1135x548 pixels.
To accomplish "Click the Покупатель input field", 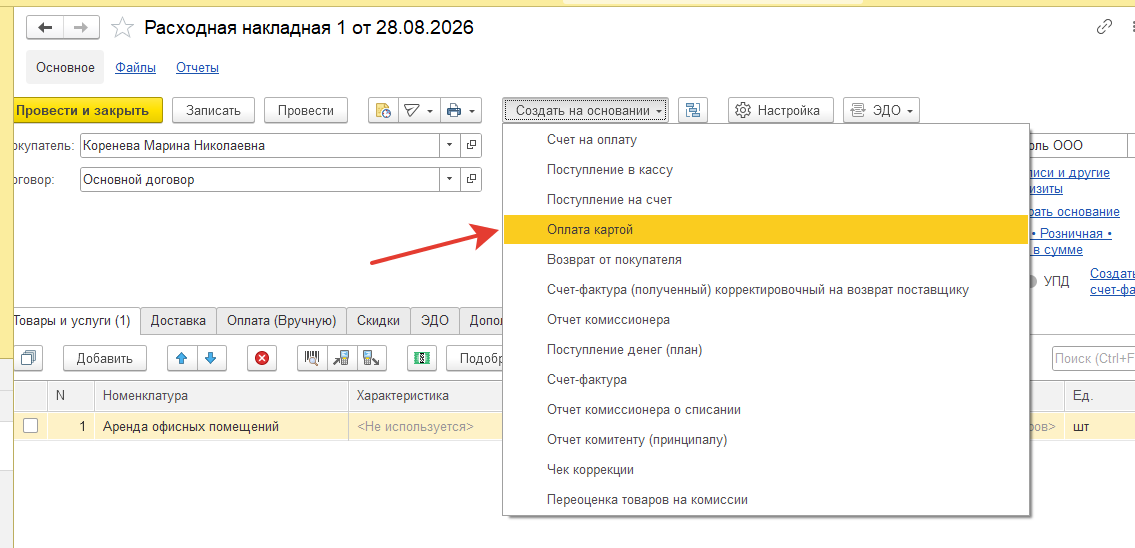I will [x=261, y=146].
